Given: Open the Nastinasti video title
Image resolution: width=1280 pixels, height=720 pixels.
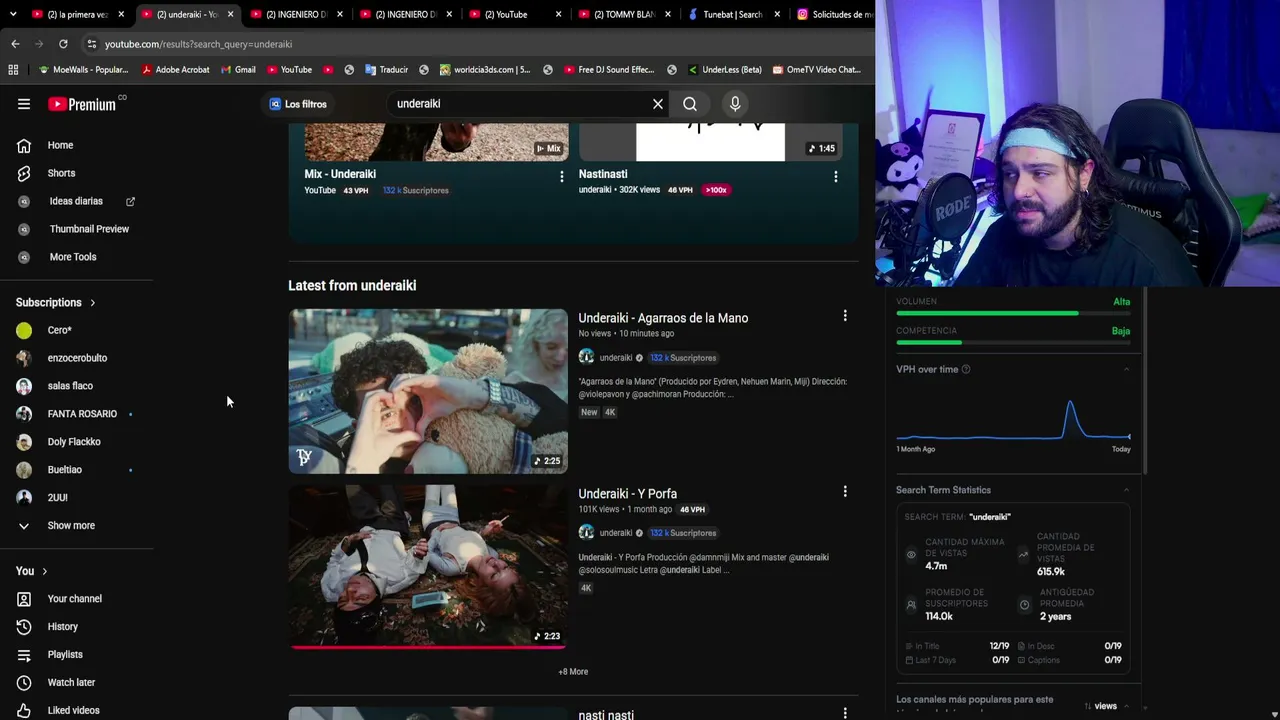Looking at the screenshot, I should tap(603, 174).
